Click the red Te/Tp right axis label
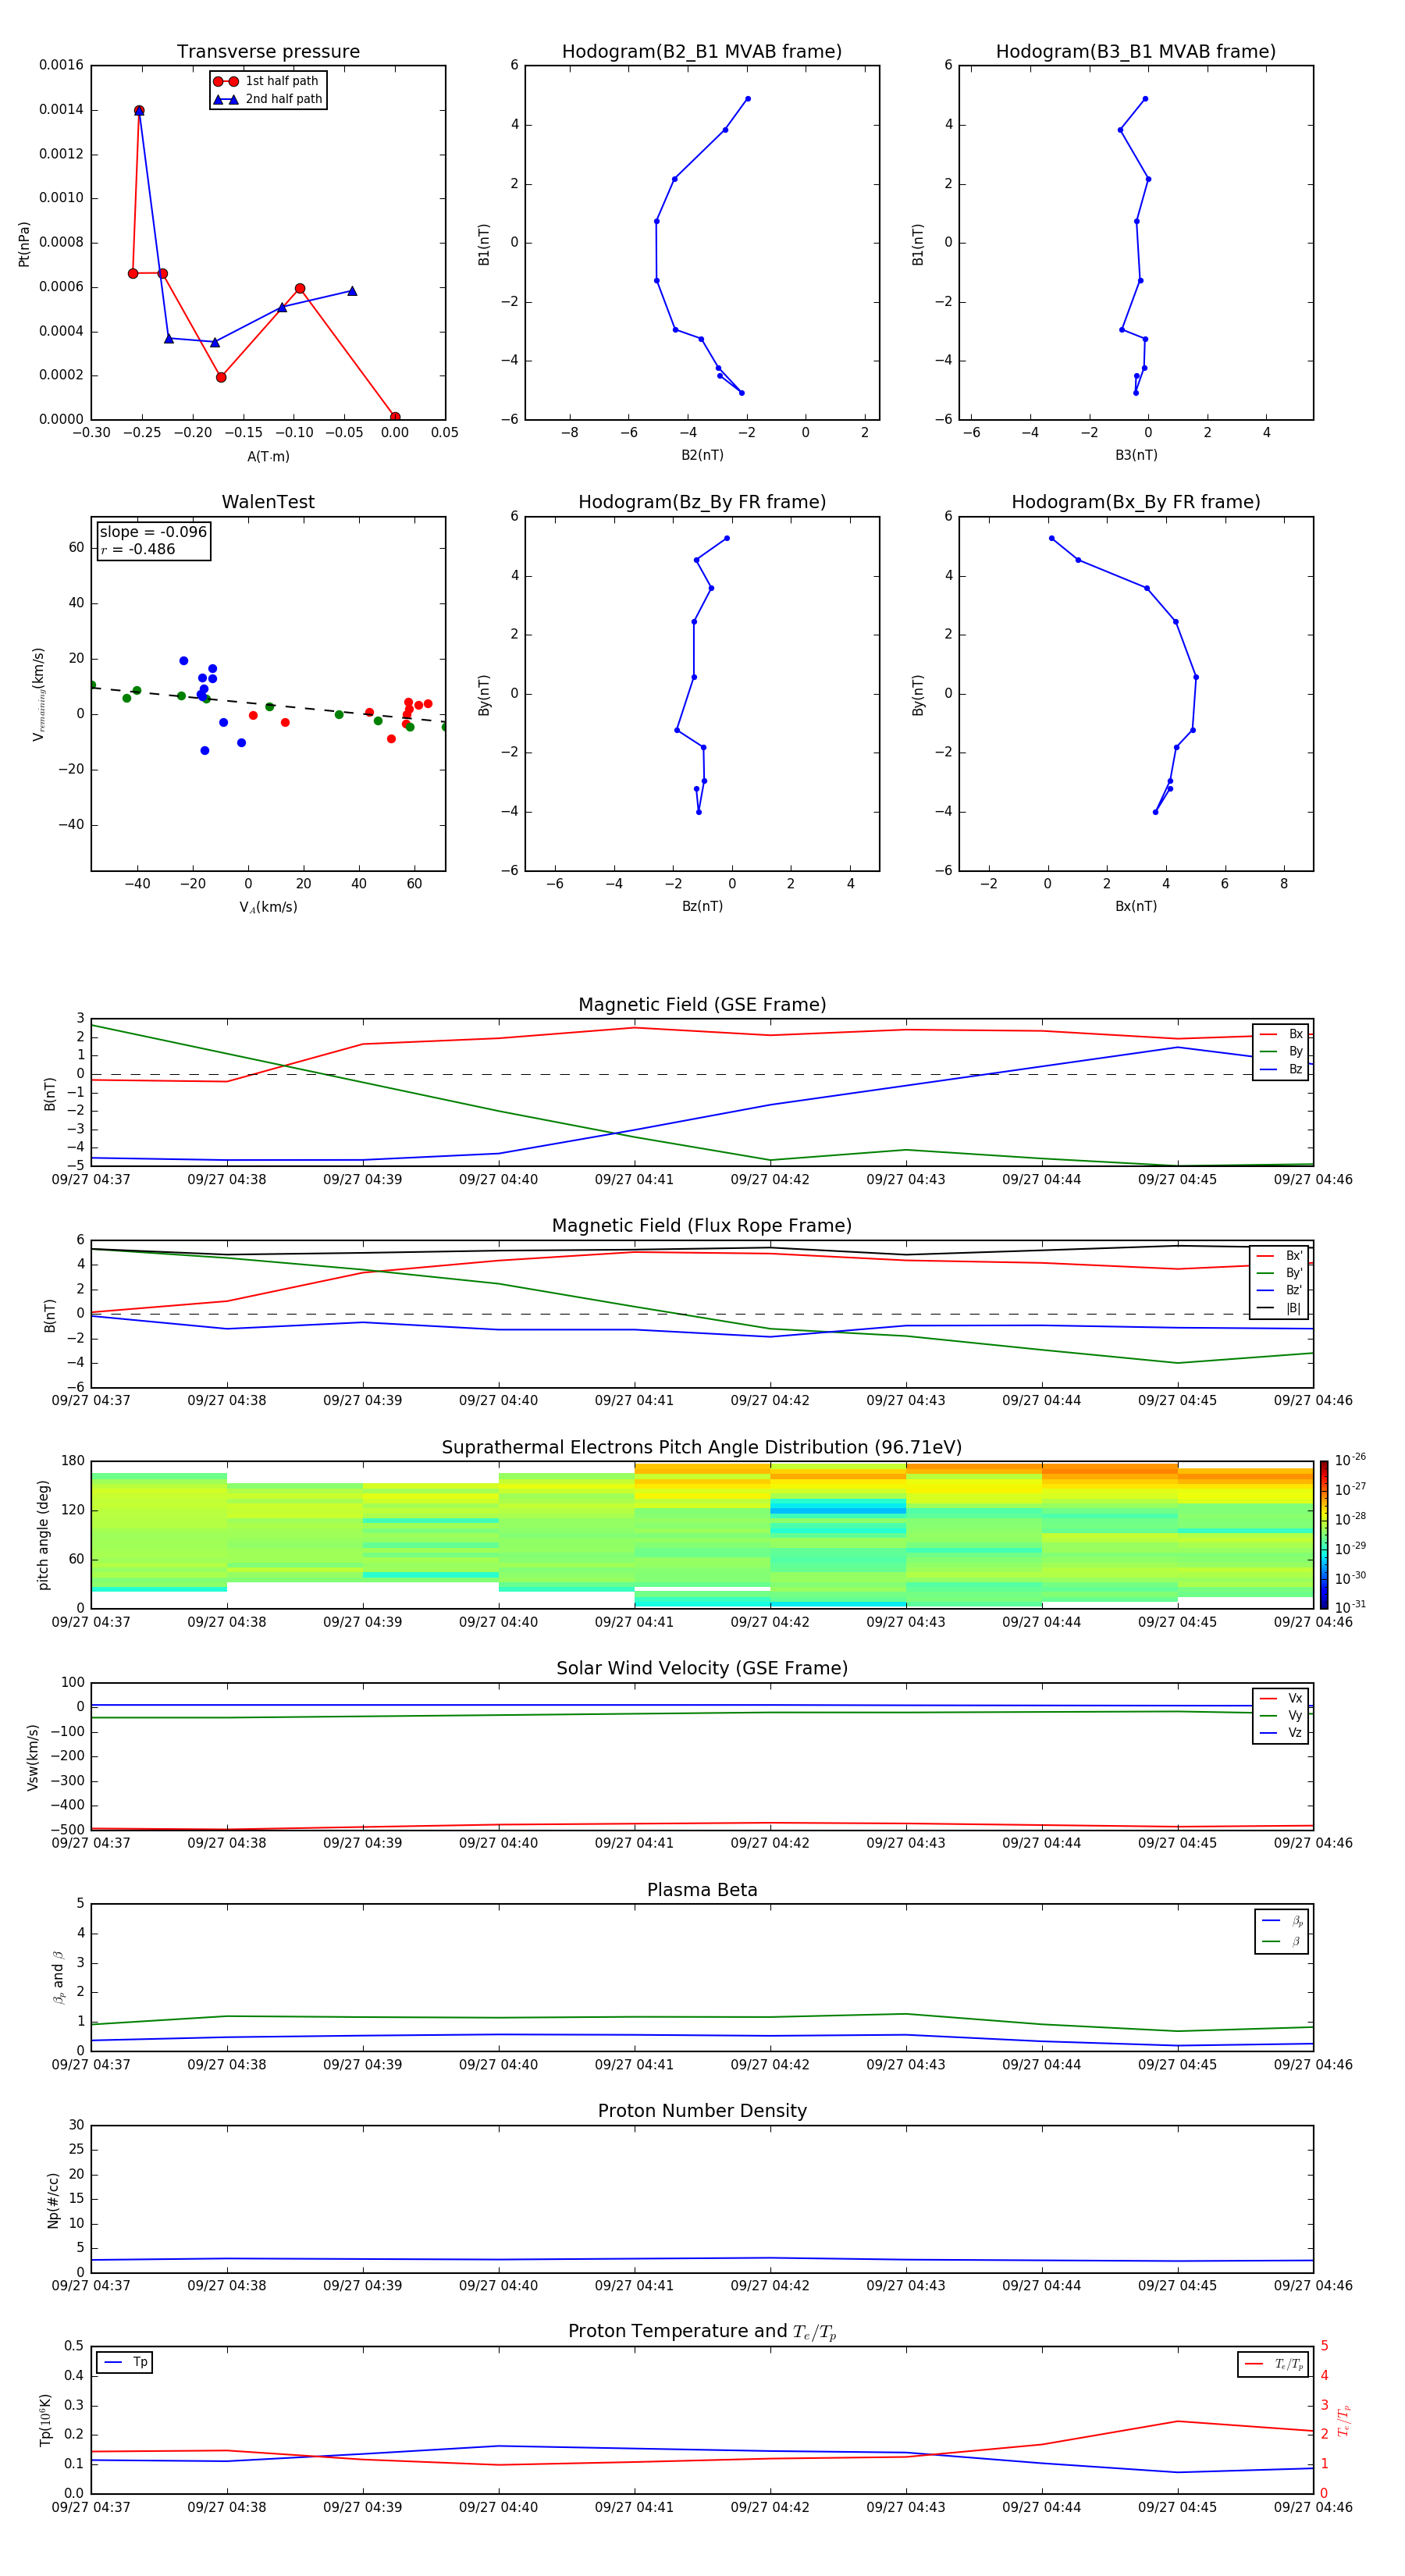Image resolution: width=1405 pixels, height=2576 pixels. point(1343,2420)
